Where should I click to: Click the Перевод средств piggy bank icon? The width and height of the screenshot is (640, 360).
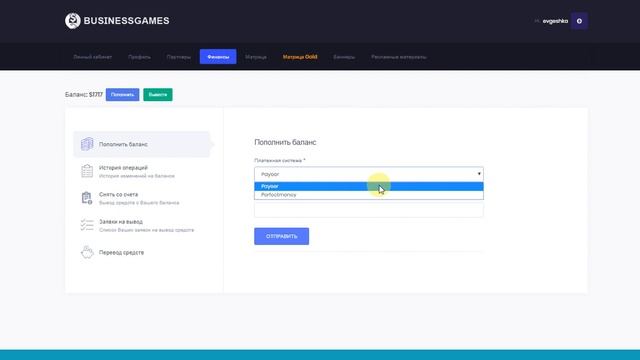pos(87,252)
